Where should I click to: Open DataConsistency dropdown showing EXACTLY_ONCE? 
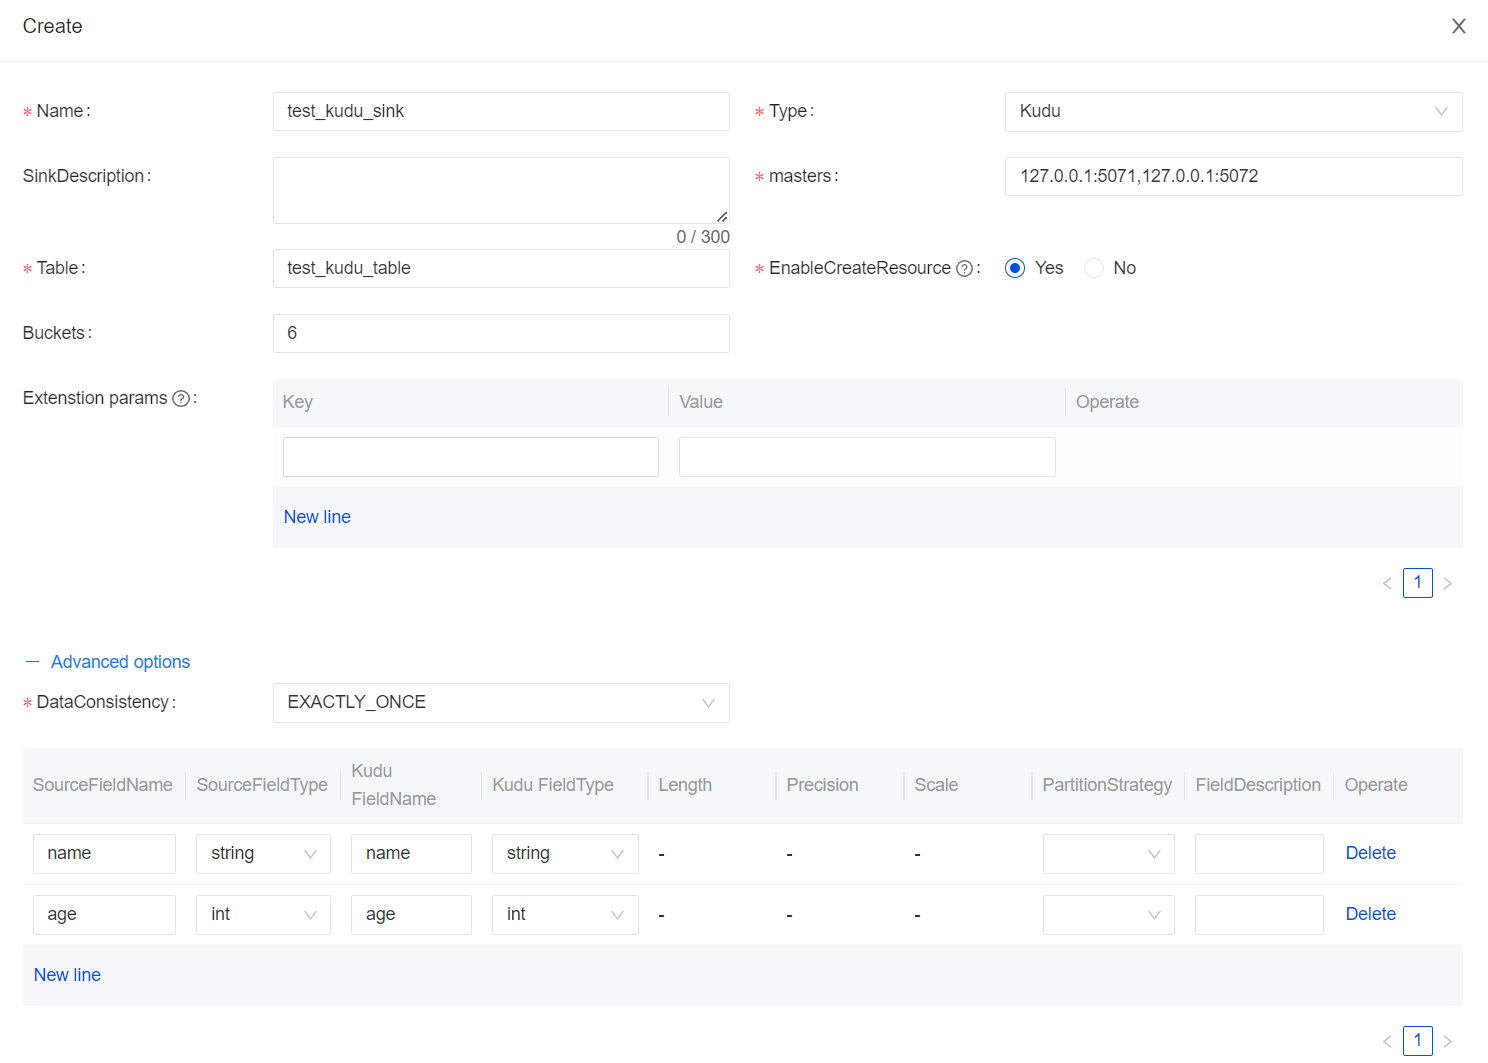[x=500, y=703]
